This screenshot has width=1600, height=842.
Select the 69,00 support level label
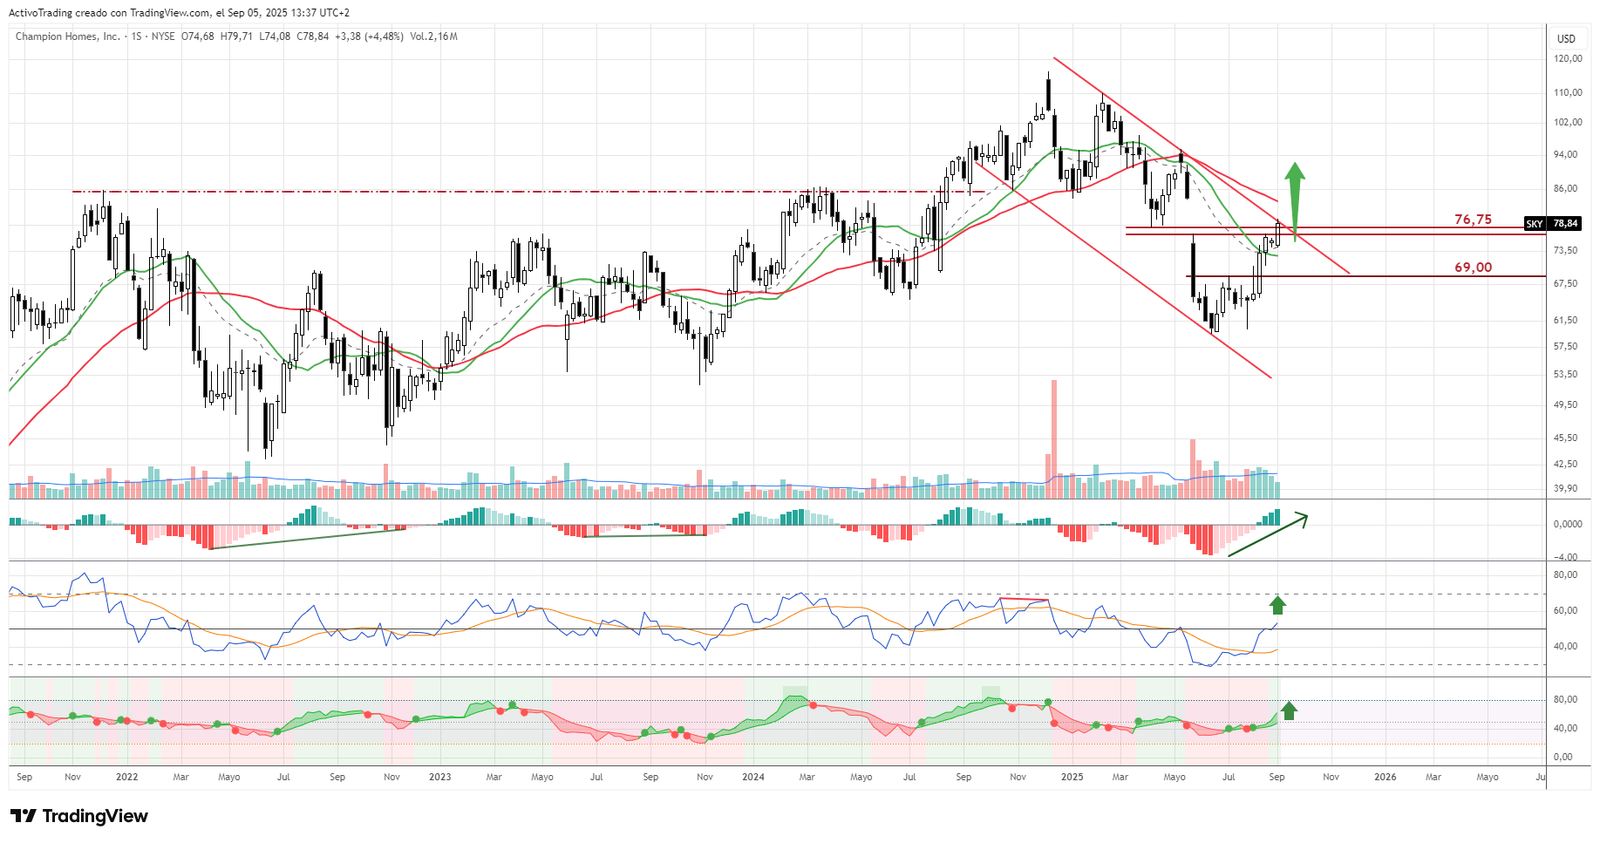[x=1472, y=267]
